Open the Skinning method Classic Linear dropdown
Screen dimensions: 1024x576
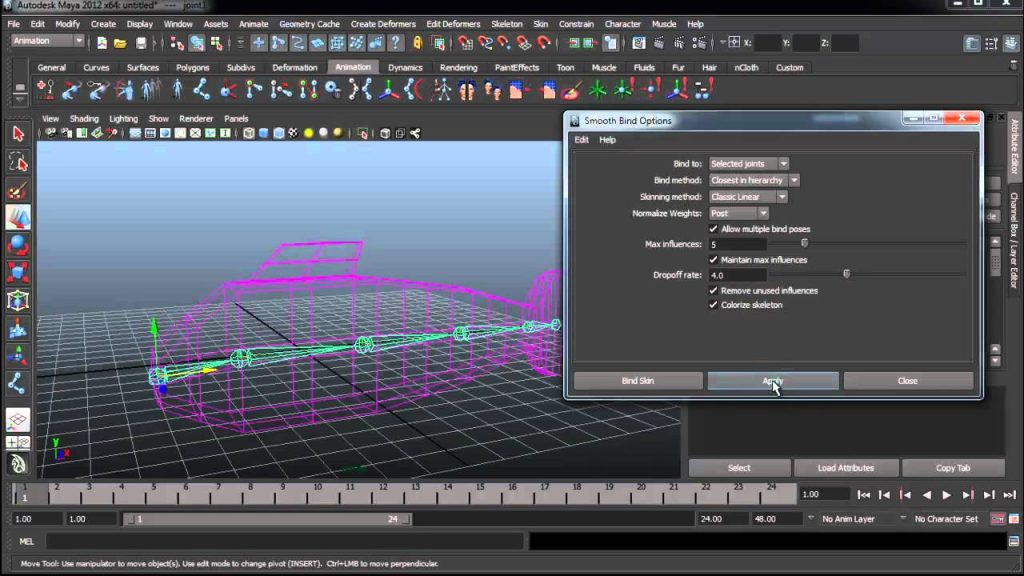[x=748, y=197]
